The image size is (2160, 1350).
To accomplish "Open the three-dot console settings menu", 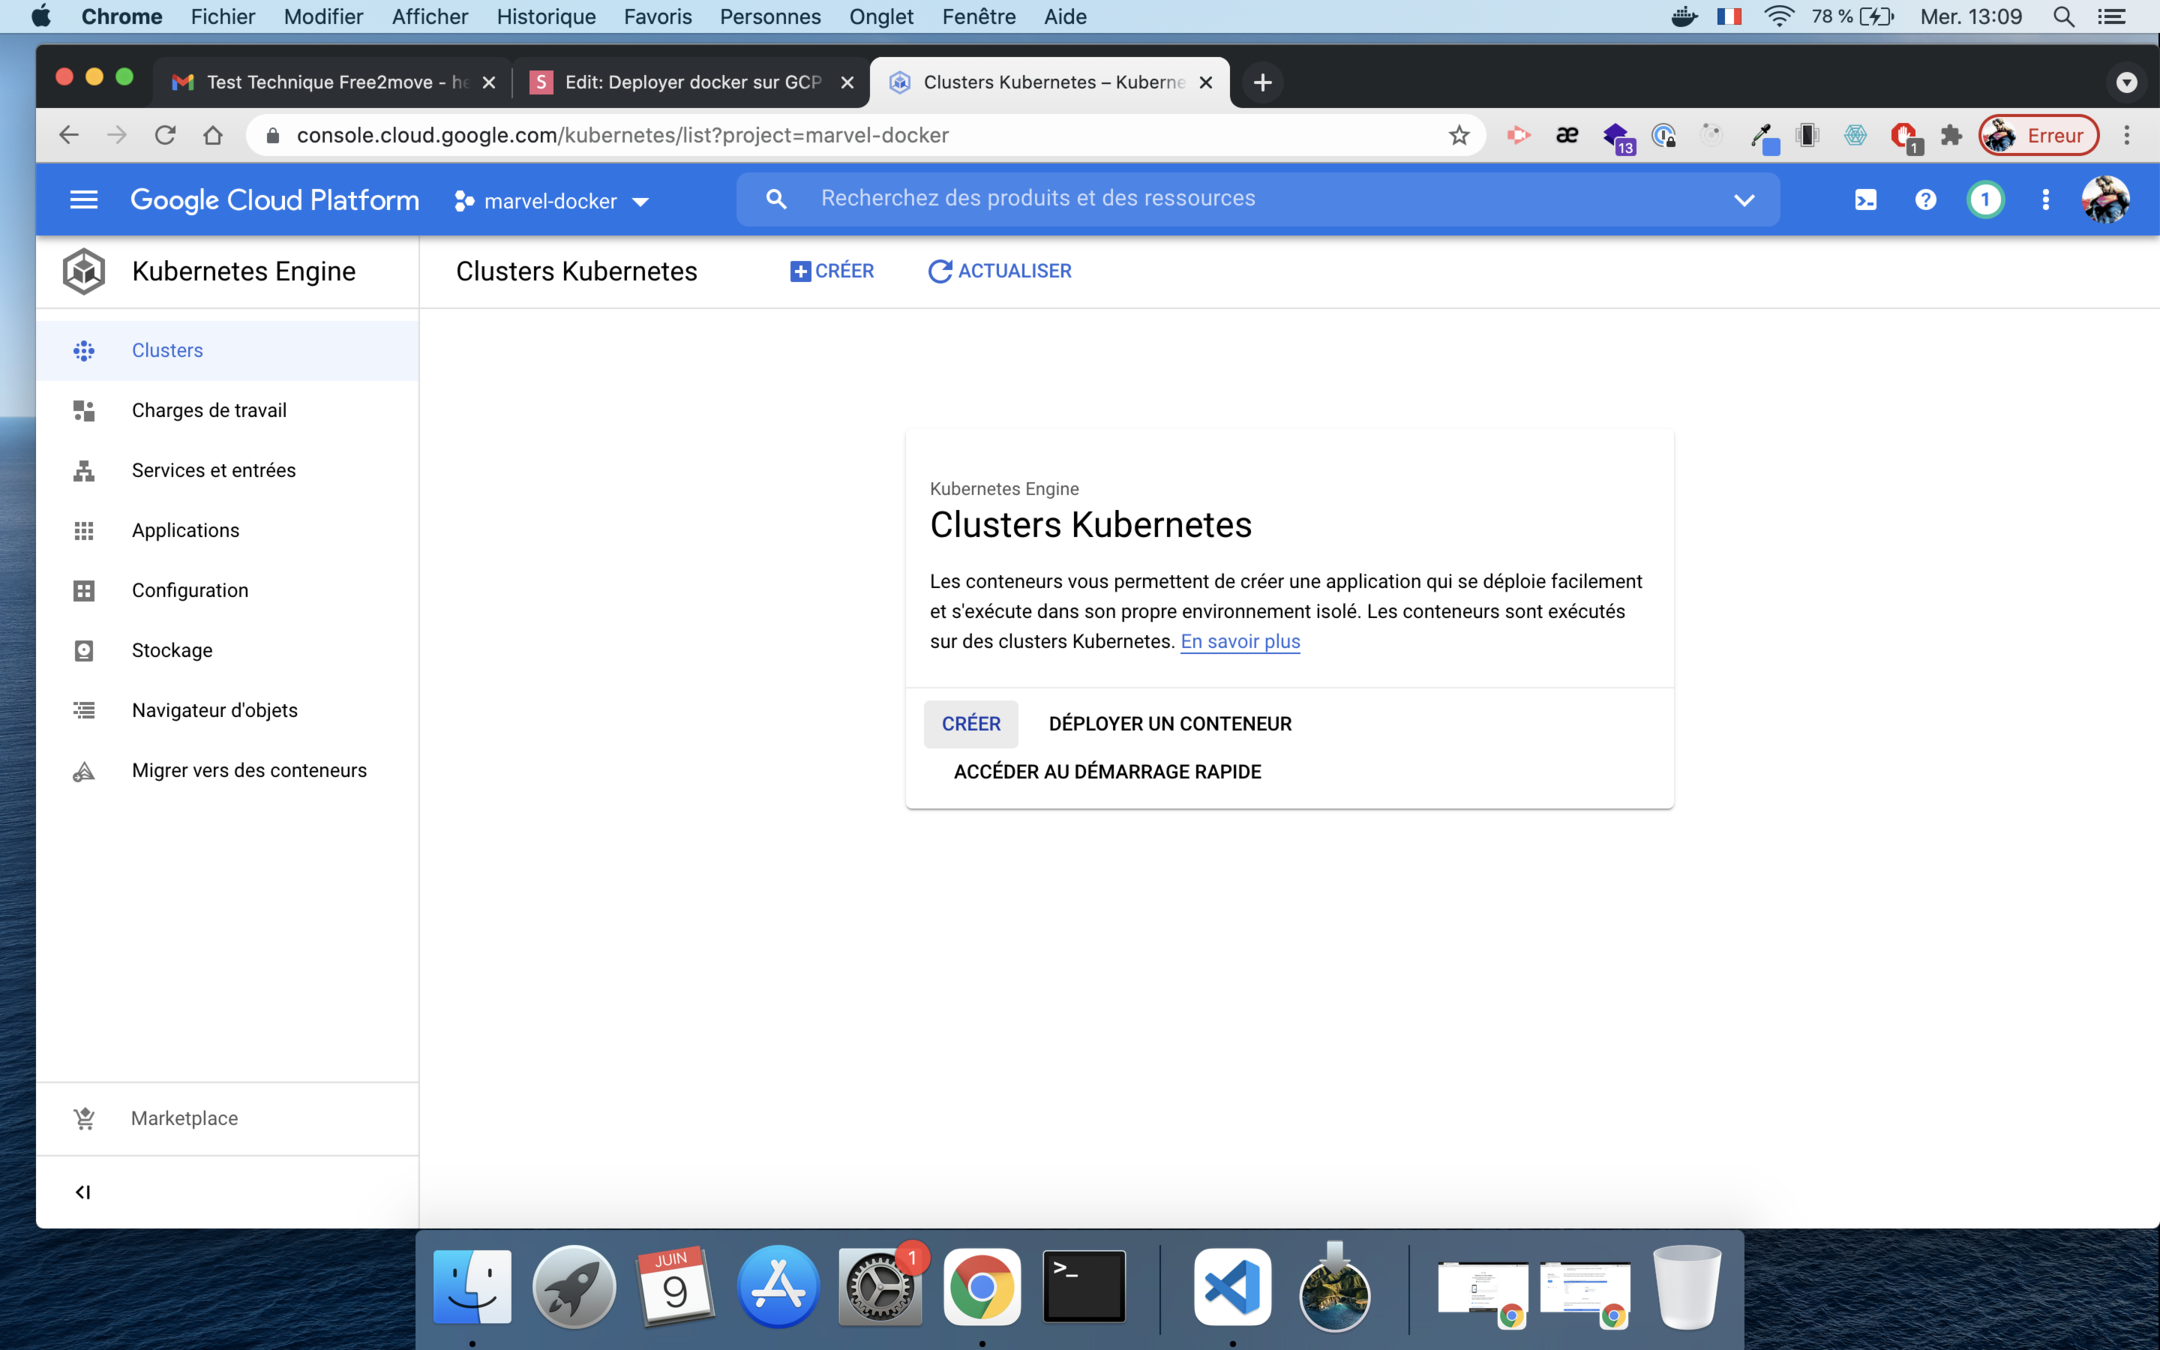I will [2045, 200].
